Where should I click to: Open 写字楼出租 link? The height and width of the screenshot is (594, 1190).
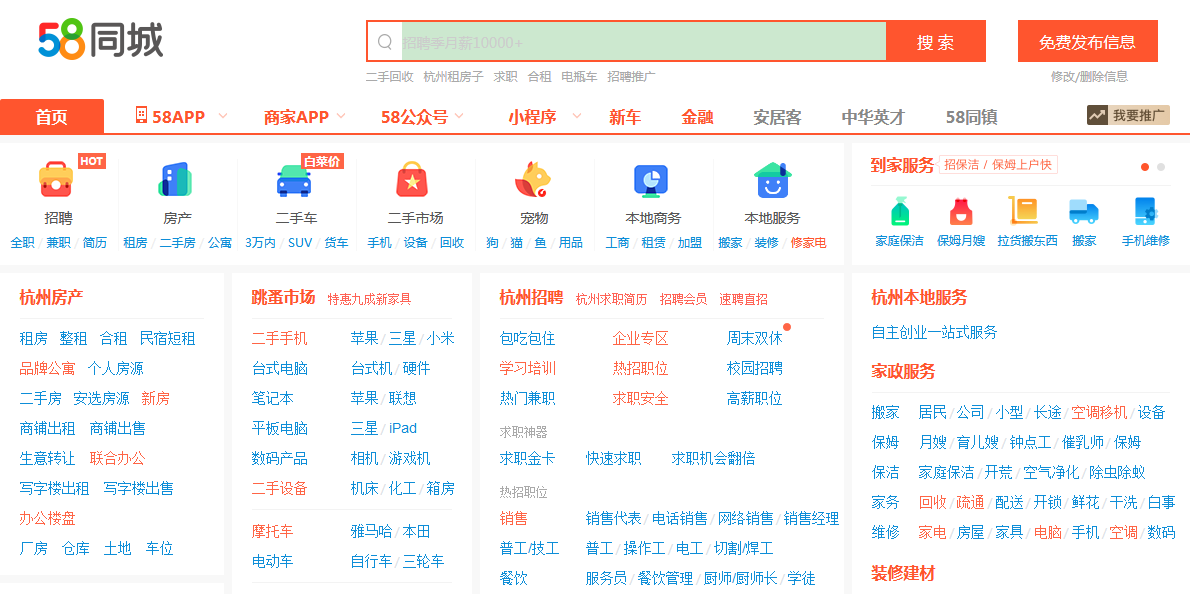pyautogui.click(x=55, y=489)
